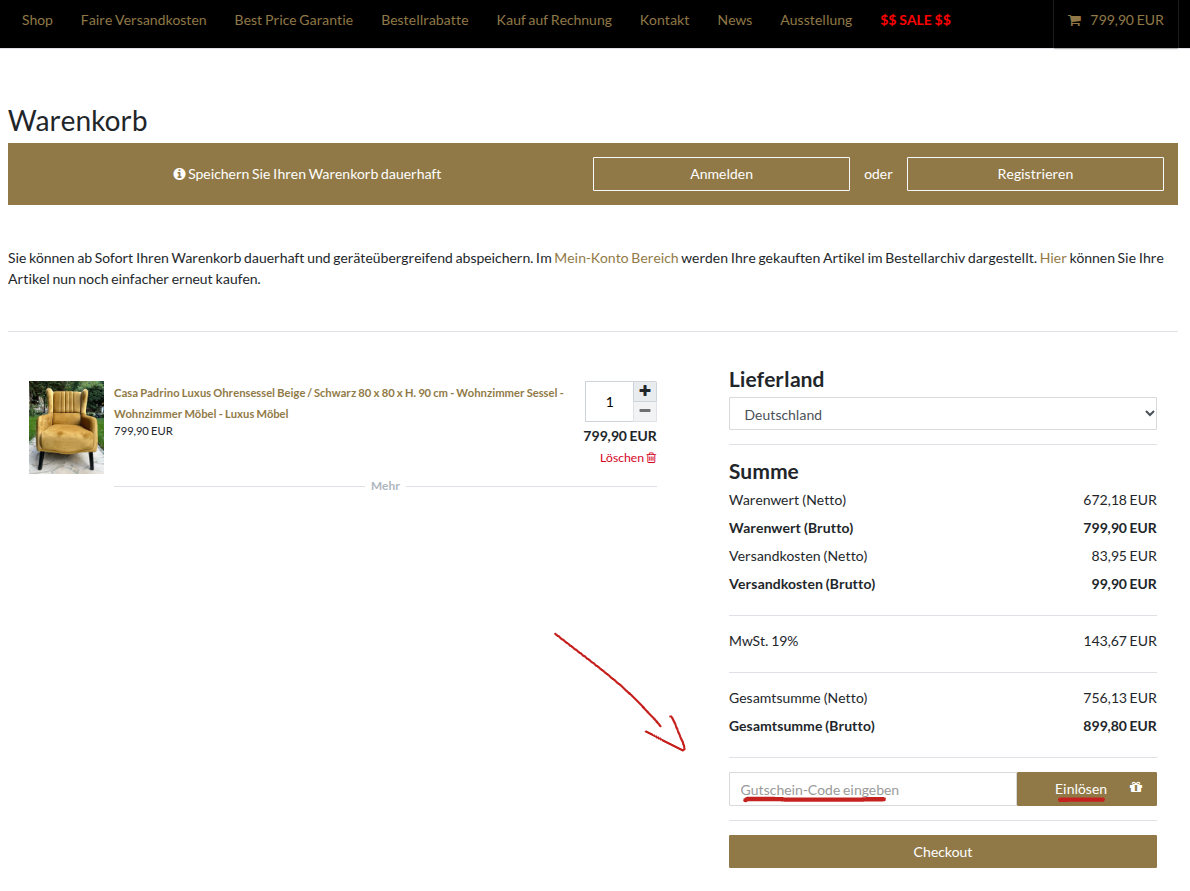Decrease quantity with the minus button
1190x891 pixels.
tap(645, 411)
